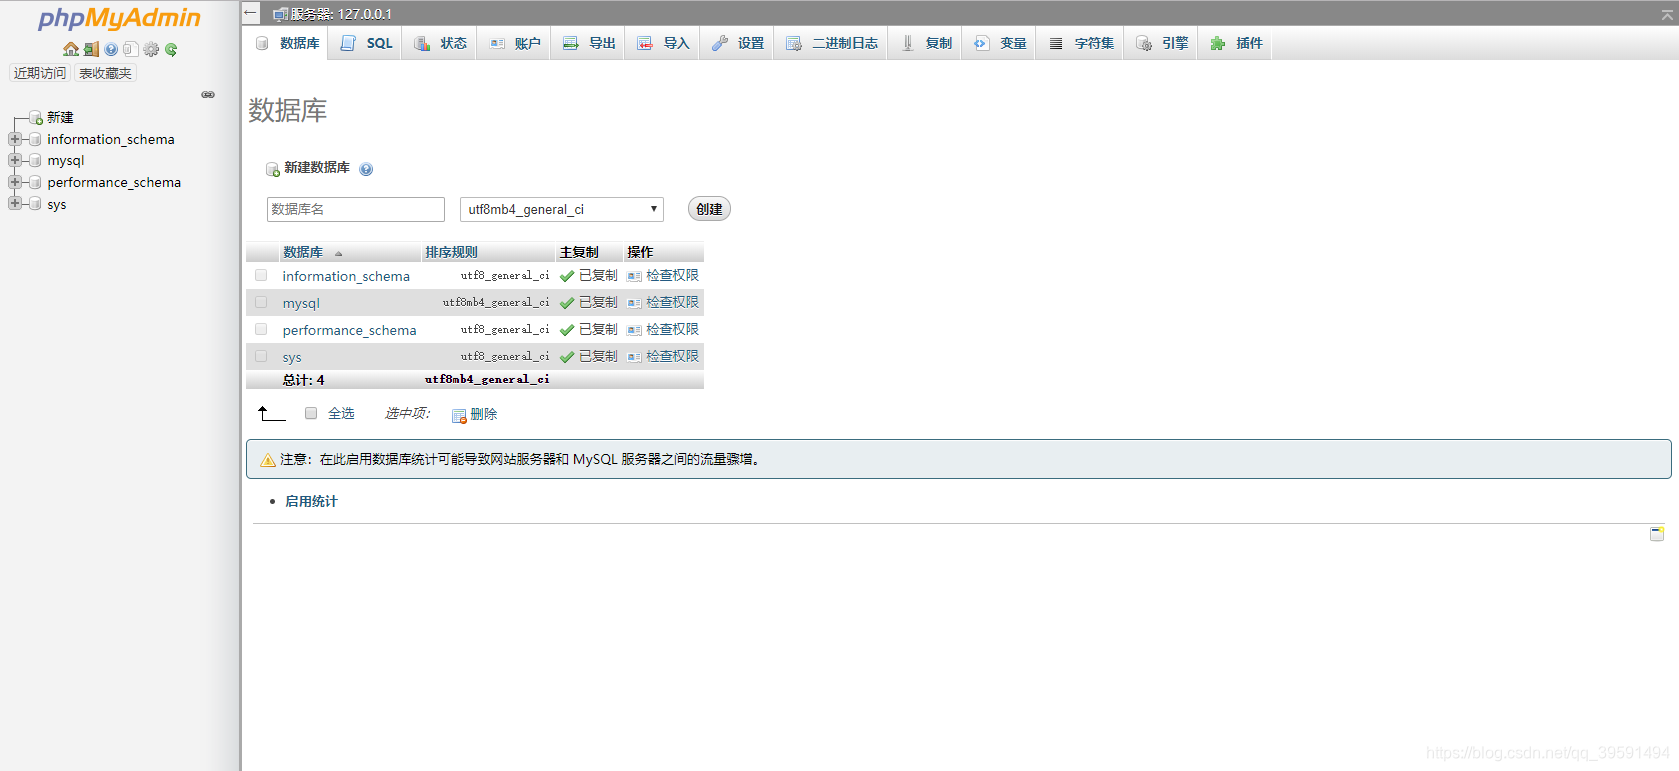Click privileges icon in performance_schema row
Image resolution: width=1679 pixels, height=771 pixels.
(x=634, y=330)
